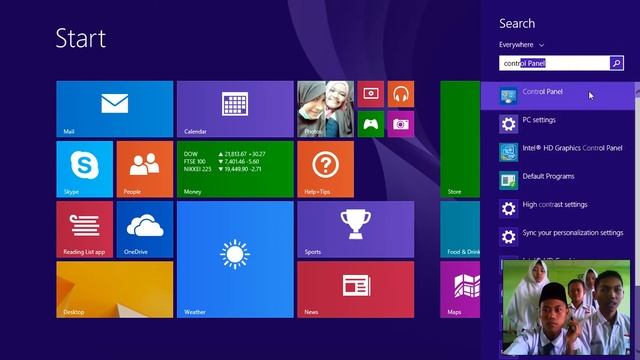Click the webcam video overlay thumbnail

[x=566, y=307]
